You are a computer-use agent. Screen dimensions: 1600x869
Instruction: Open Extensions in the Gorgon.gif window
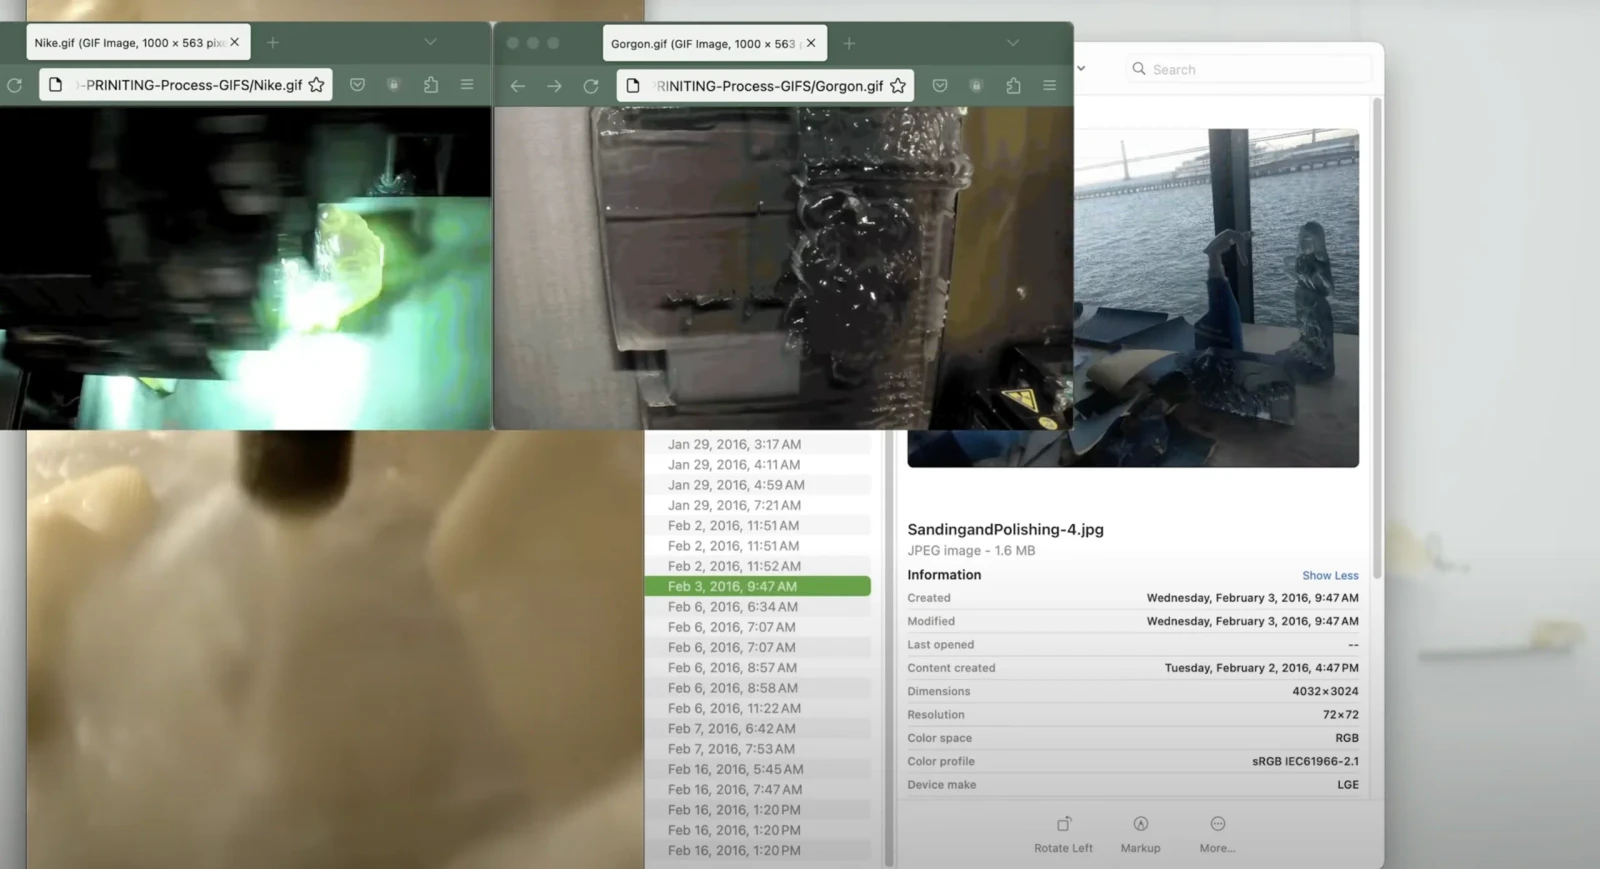pos(1013,86)
